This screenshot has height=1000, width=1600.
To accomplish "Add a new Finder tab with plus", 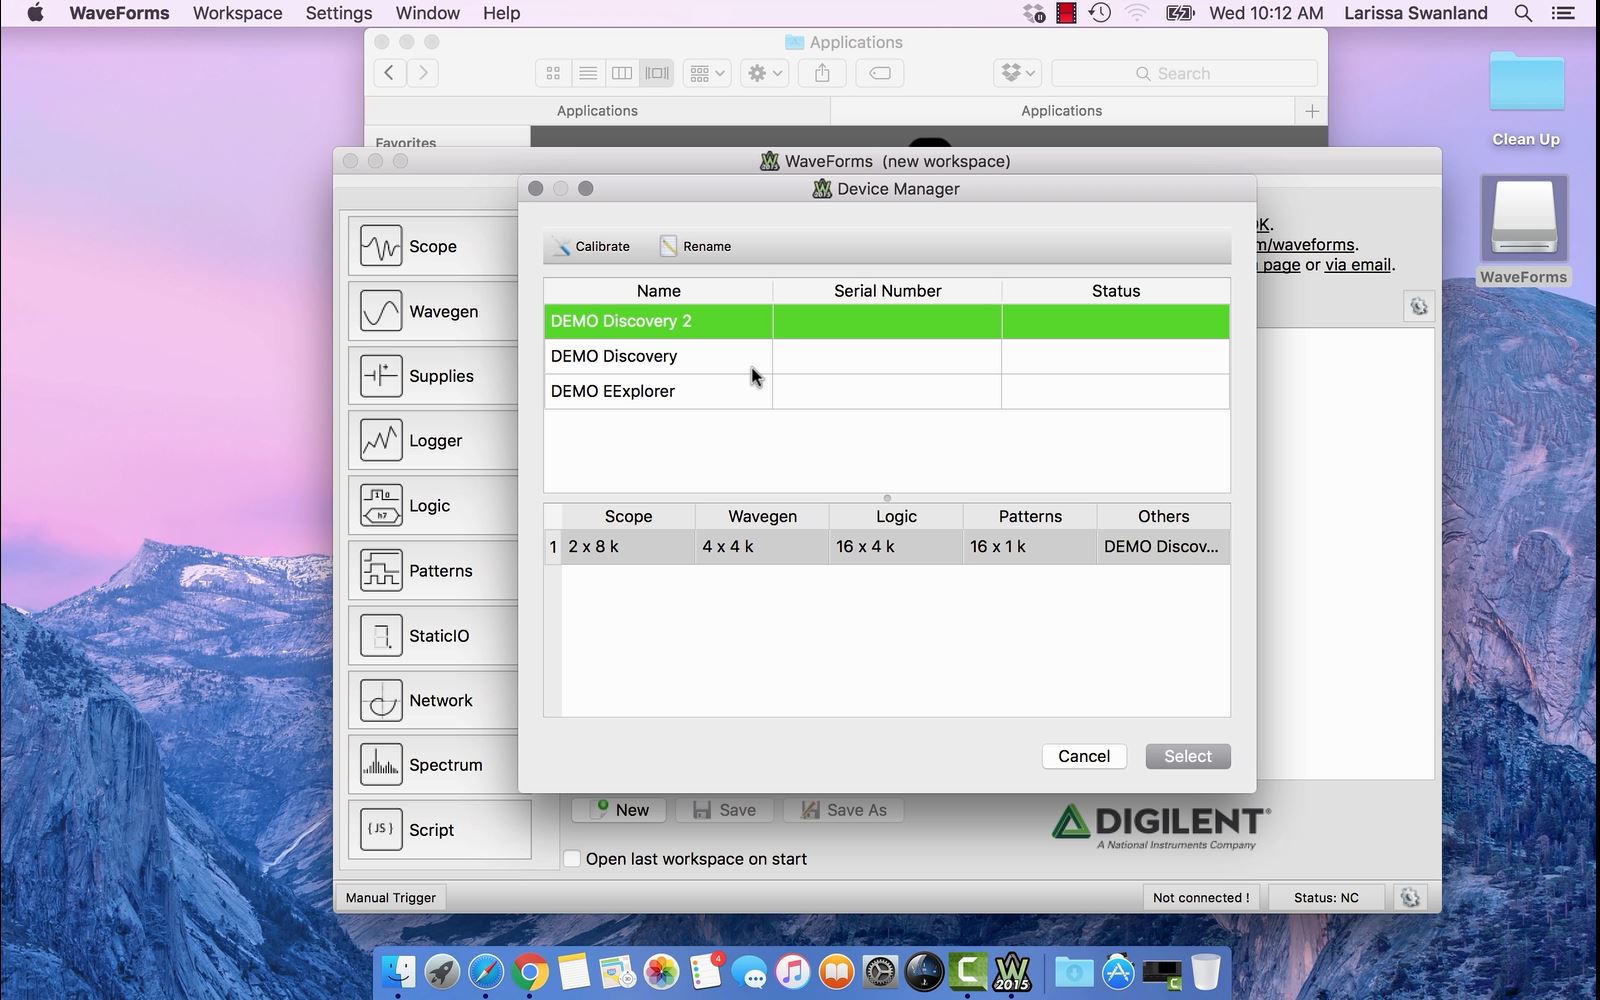I will tap(1312, 111).
